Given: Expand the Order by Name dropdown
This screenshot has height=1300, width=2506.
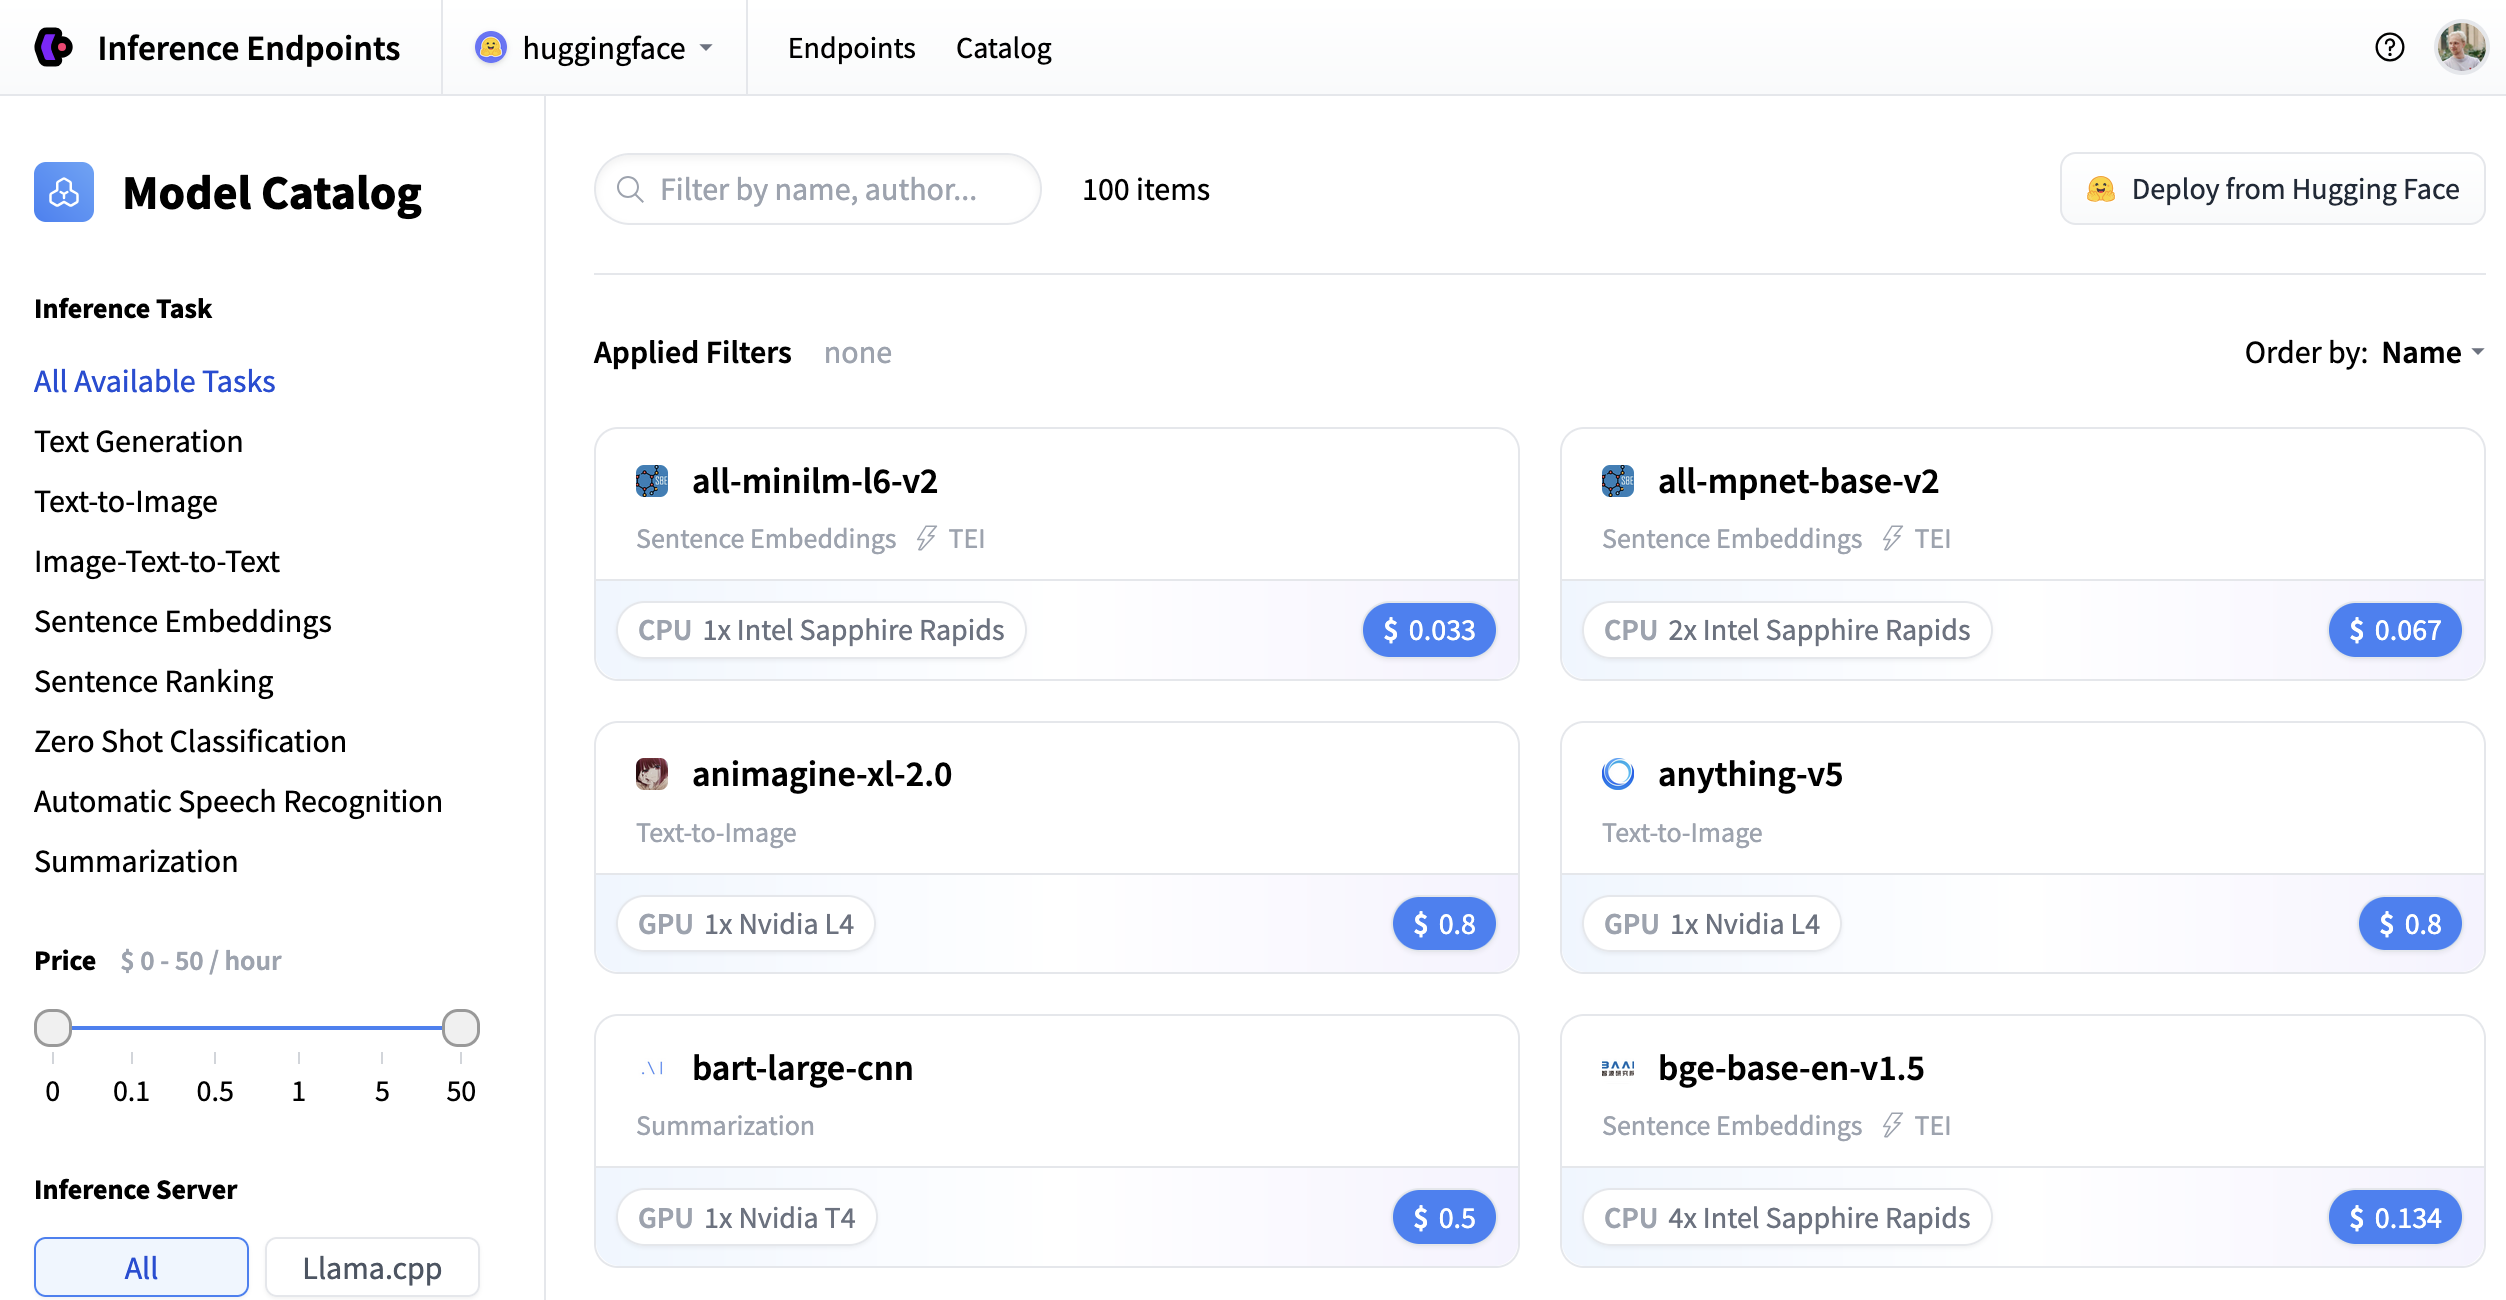Looking at the screenshot, I should 2431,352.
